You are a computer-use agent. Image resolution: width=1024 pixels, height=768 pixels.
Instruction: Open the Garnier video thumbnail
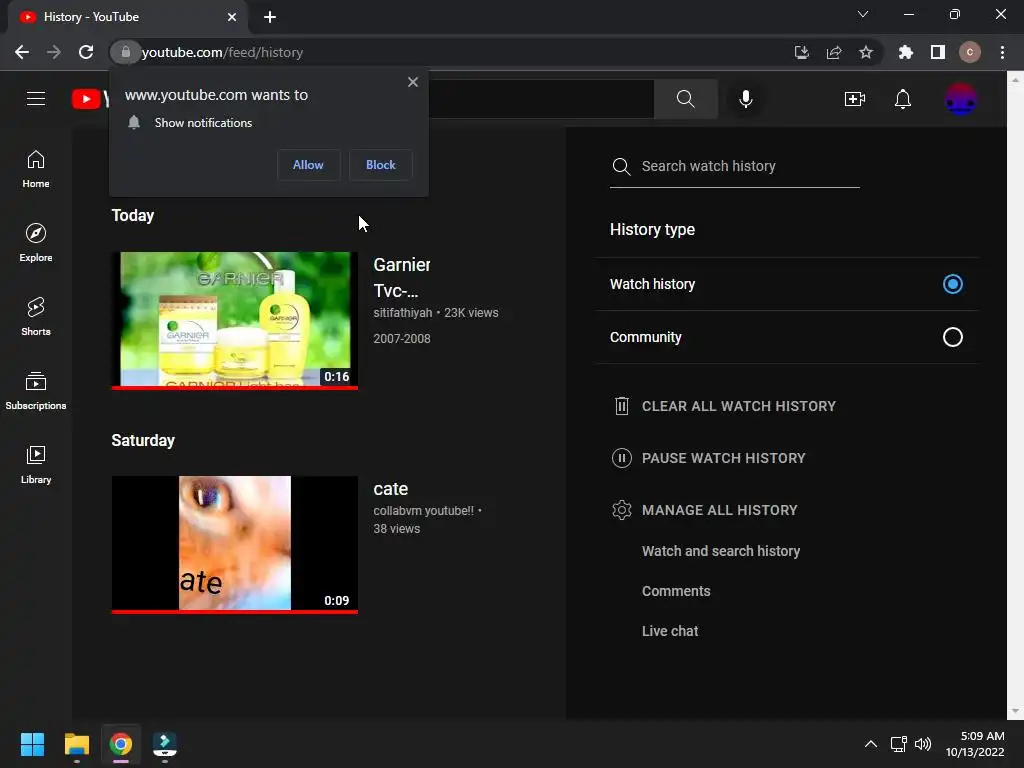coord(234,320)
